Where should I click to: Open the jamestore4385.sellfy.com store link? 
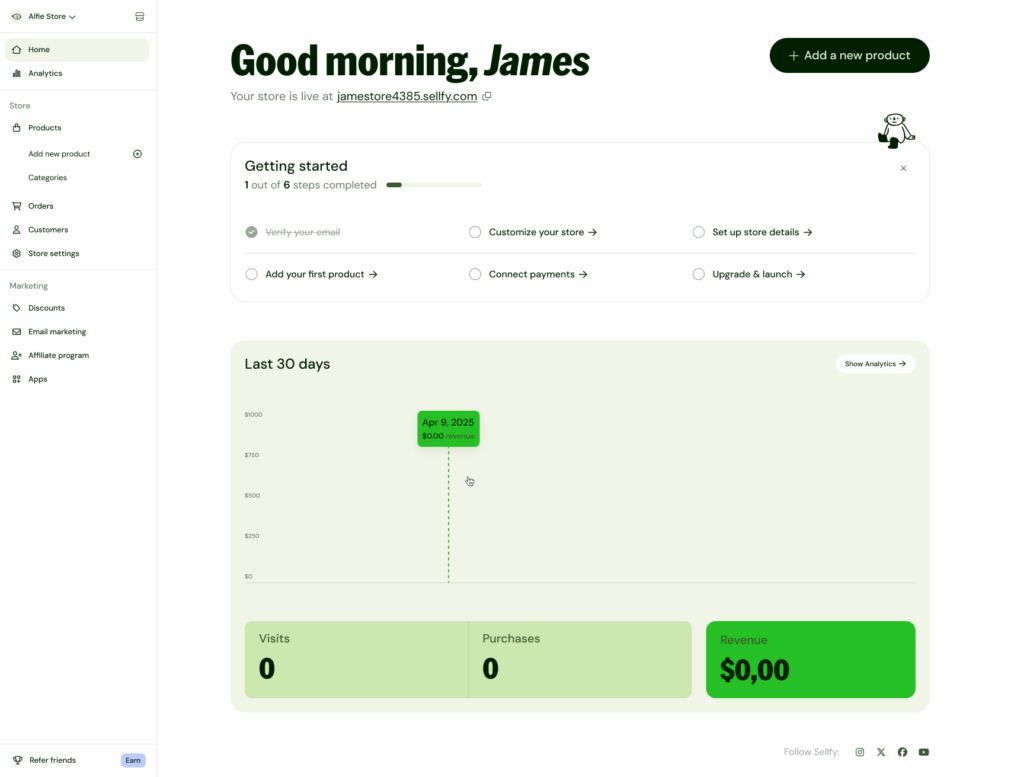pos(406,96)
